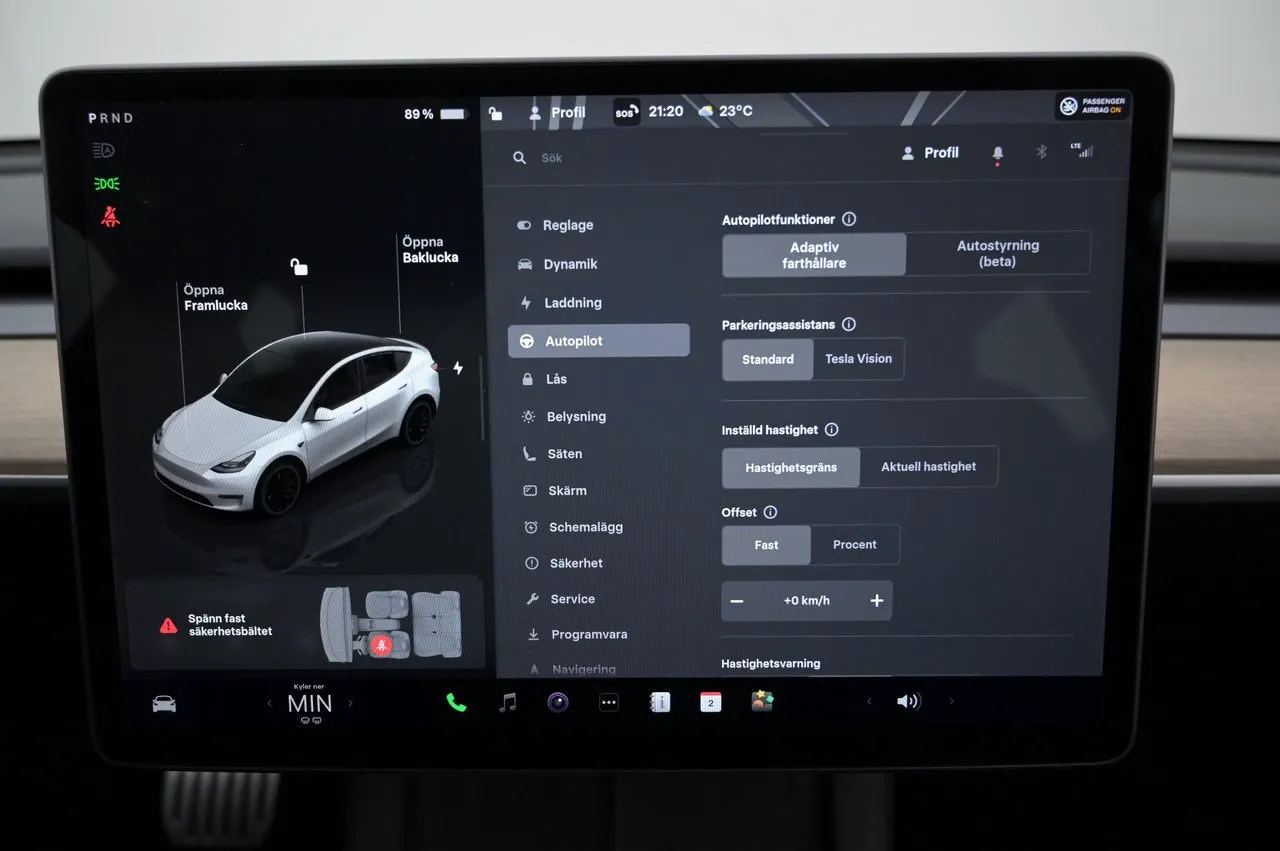Tap the passenger airbag indicator
The height and width of the screenshot is (851, 1280).
pos(1093,106)
